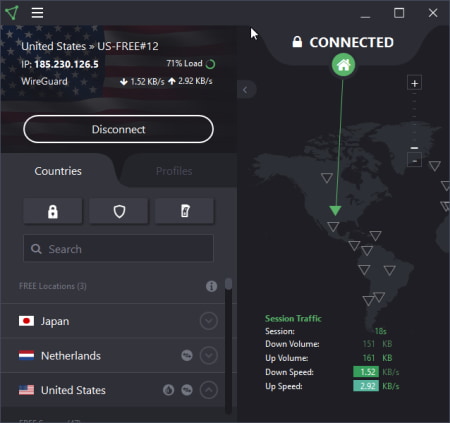Switch to the Countries tab
The image size is (450, 423).
tap(58, 171)
